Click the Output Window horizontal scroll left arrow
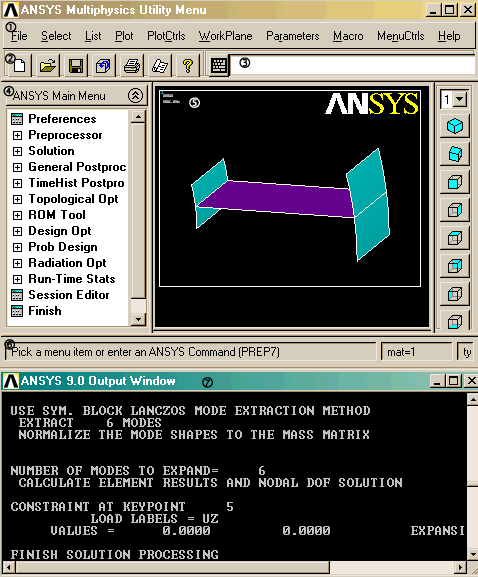 pos(10,567)
